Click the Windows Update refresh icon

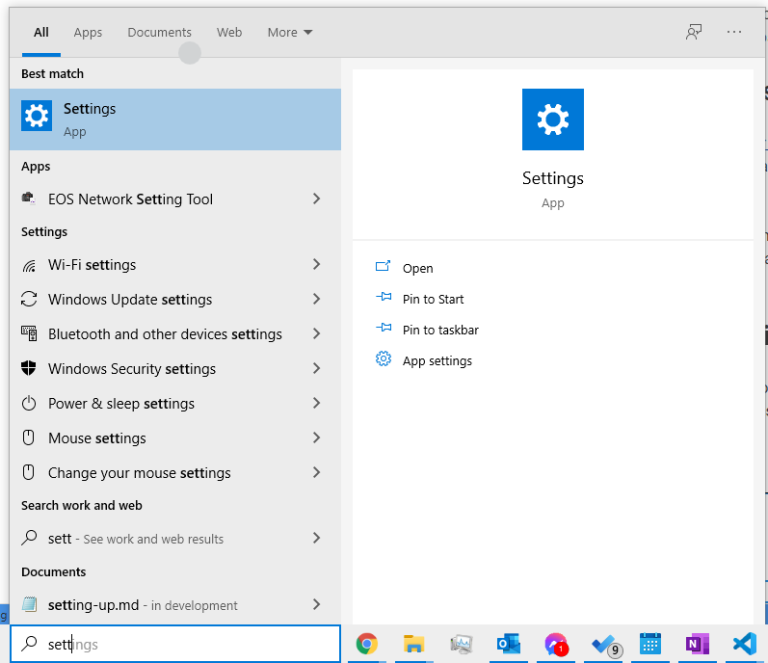click(x=29, y=299)
